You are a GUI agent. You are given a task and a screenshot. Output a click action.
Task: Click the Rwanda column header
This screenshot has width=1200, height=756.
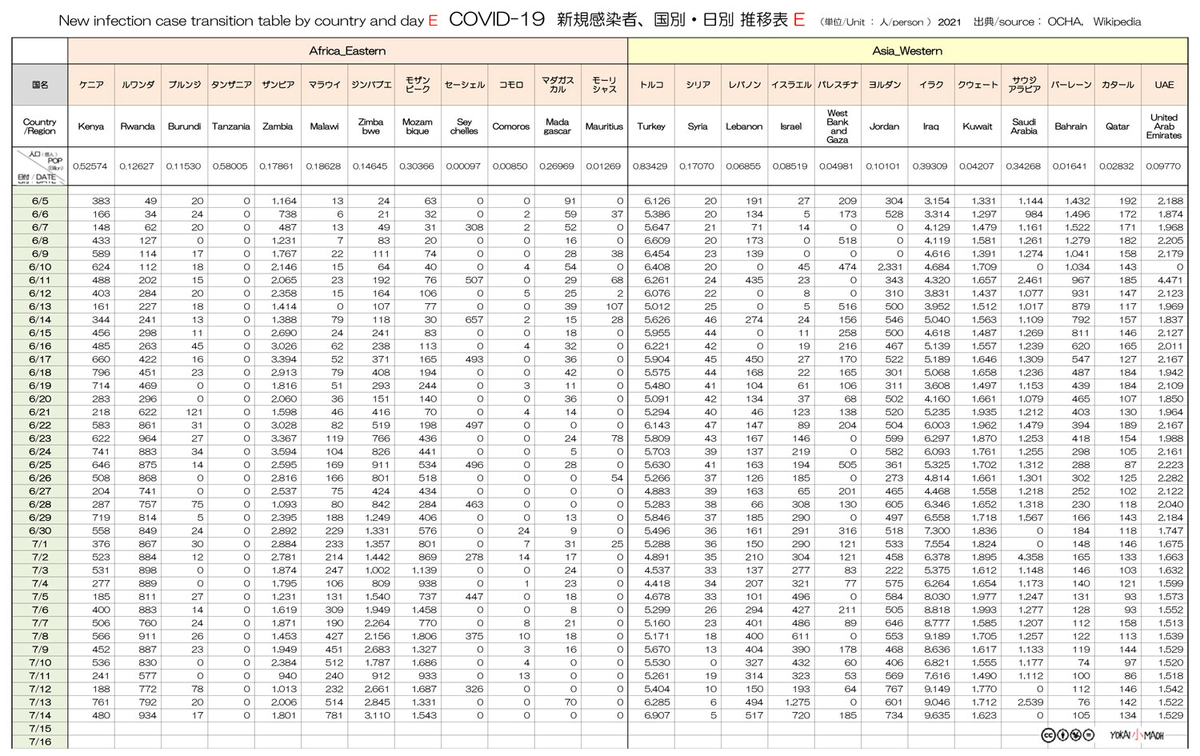[x=137, y=127]
